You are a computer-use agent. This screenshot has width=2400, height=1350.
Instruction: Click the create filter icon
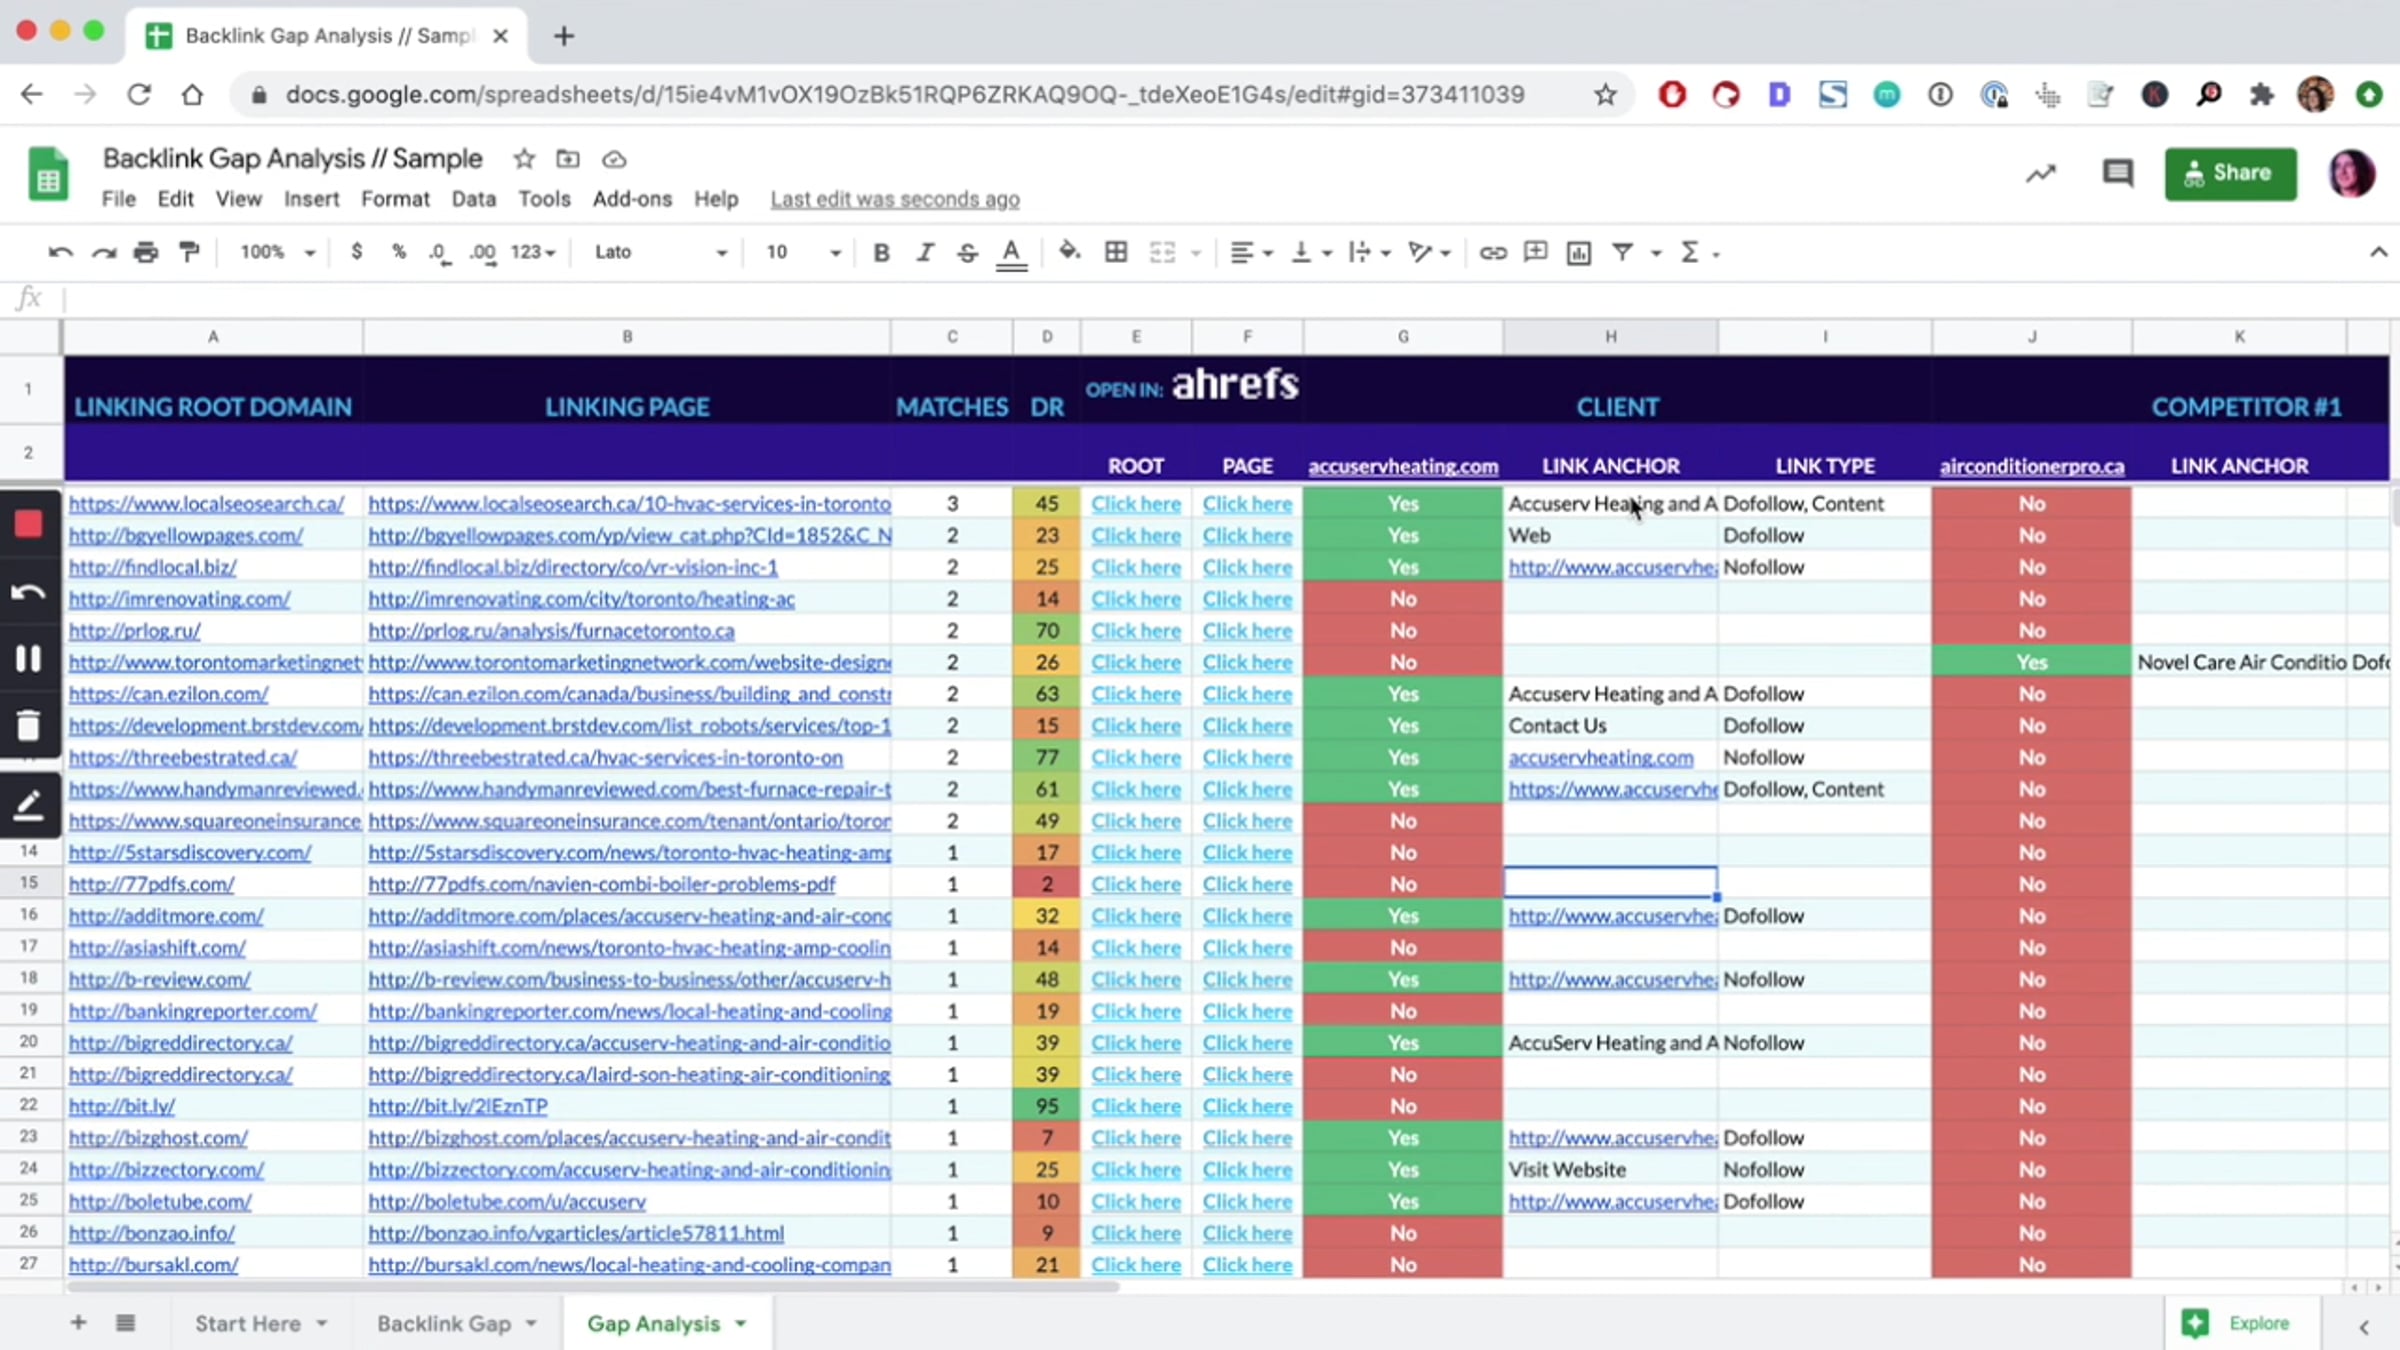tap(1622, 252)
